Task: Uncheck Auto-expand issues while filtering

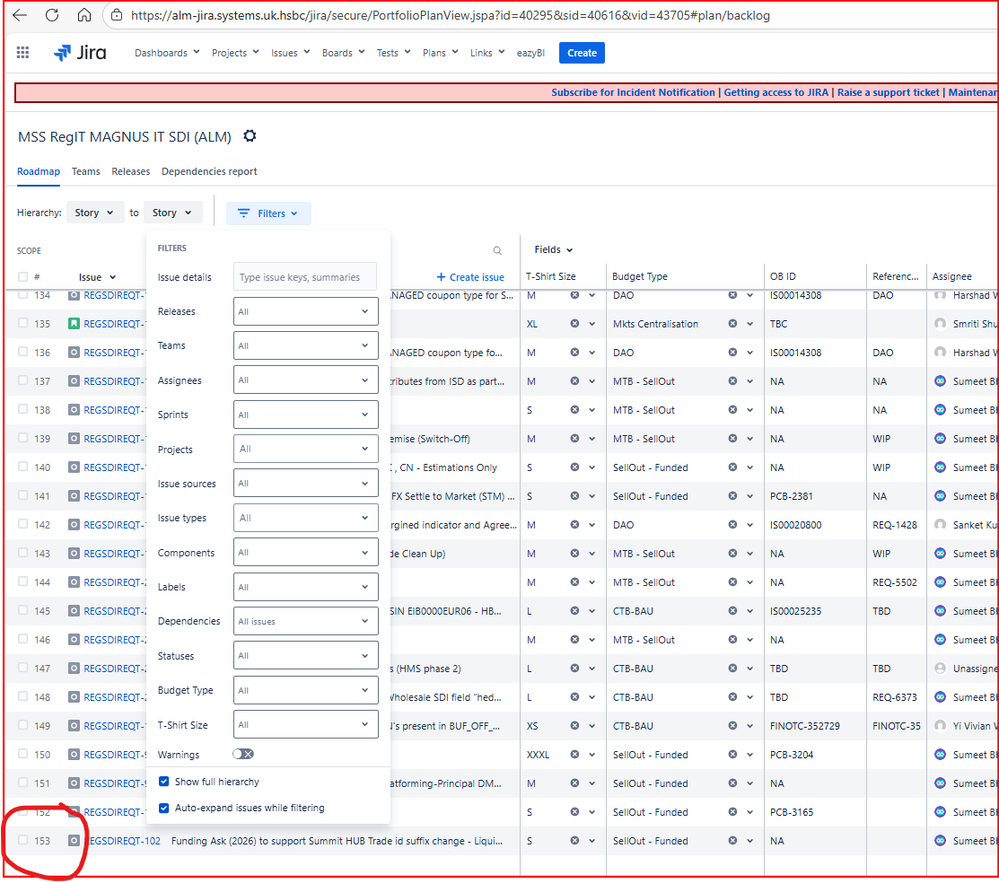Action: pyautogui.click(x=164, y=807)
